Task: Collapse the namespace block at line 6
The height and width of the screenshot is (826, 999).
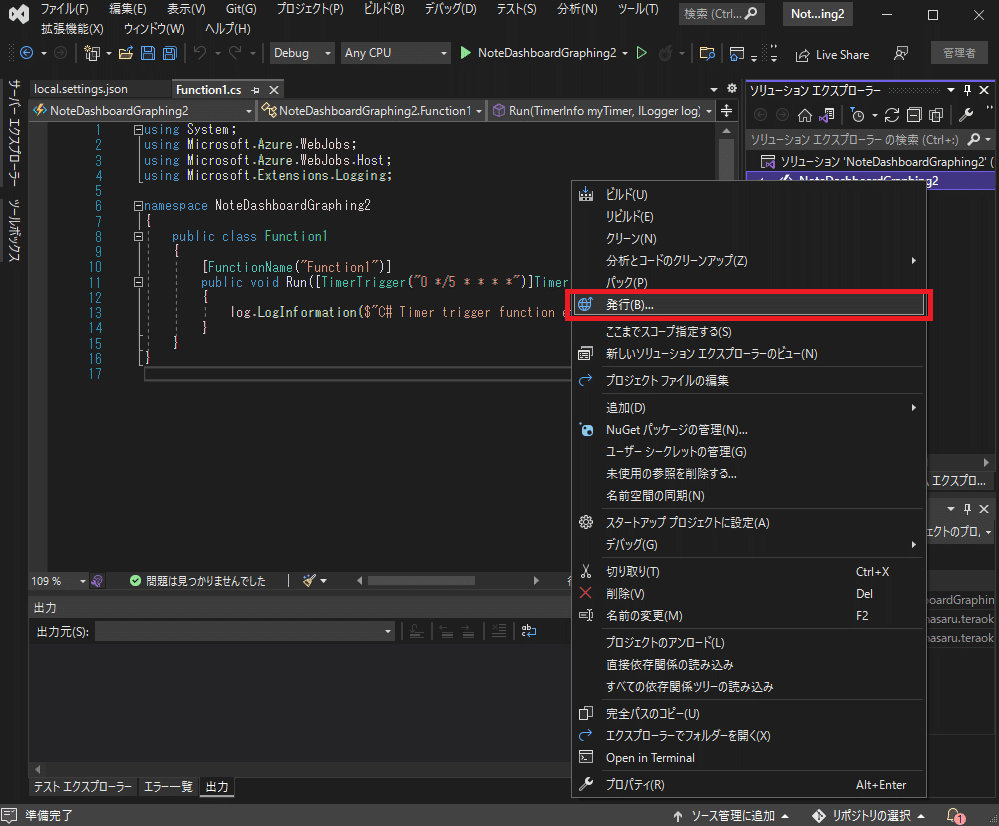Action: pyautogui.click(x=138, y=205)
